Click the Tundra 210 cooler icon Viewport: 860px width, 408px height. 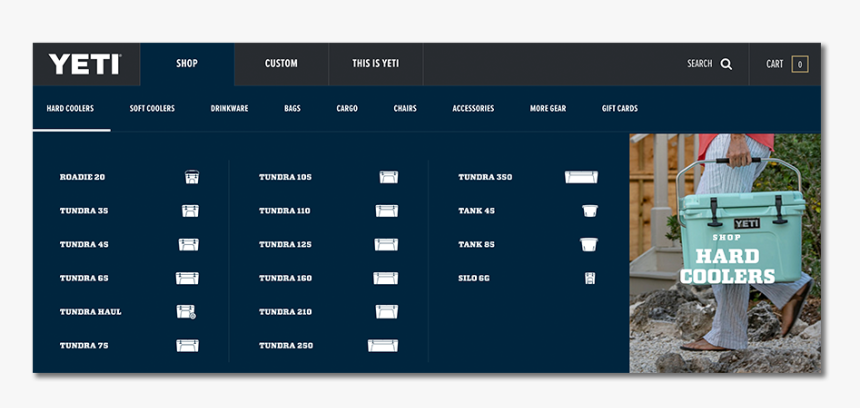pos(387,312)
